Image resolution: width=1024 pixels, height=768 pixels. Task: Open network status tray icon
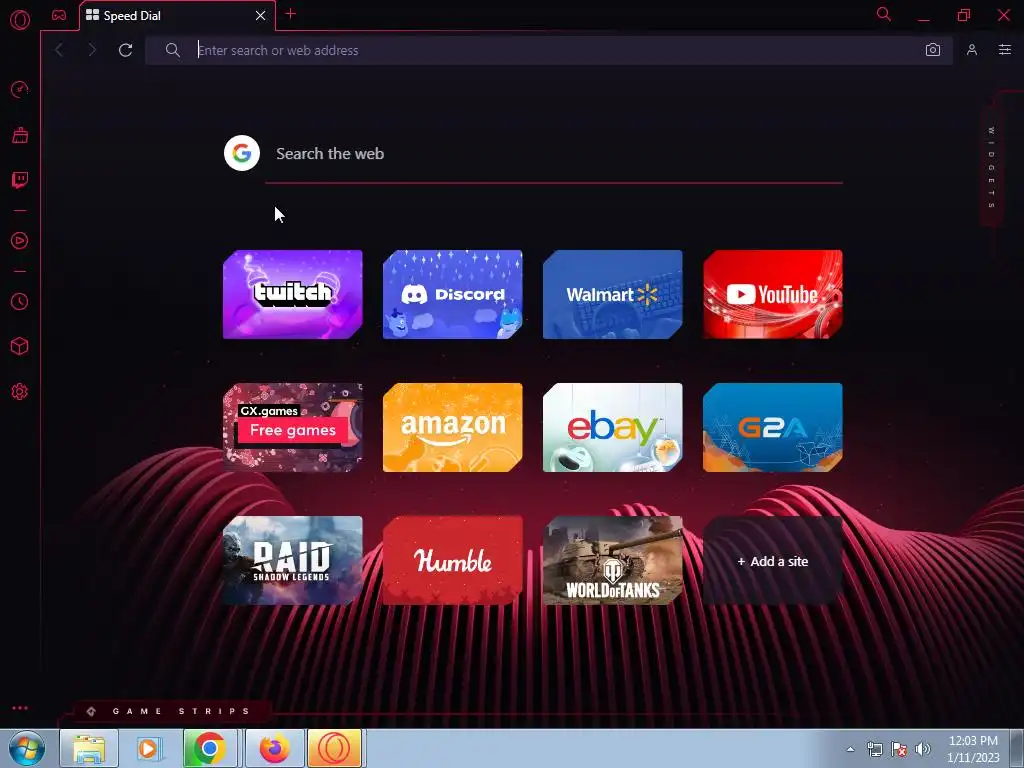[x=874, y=750]
